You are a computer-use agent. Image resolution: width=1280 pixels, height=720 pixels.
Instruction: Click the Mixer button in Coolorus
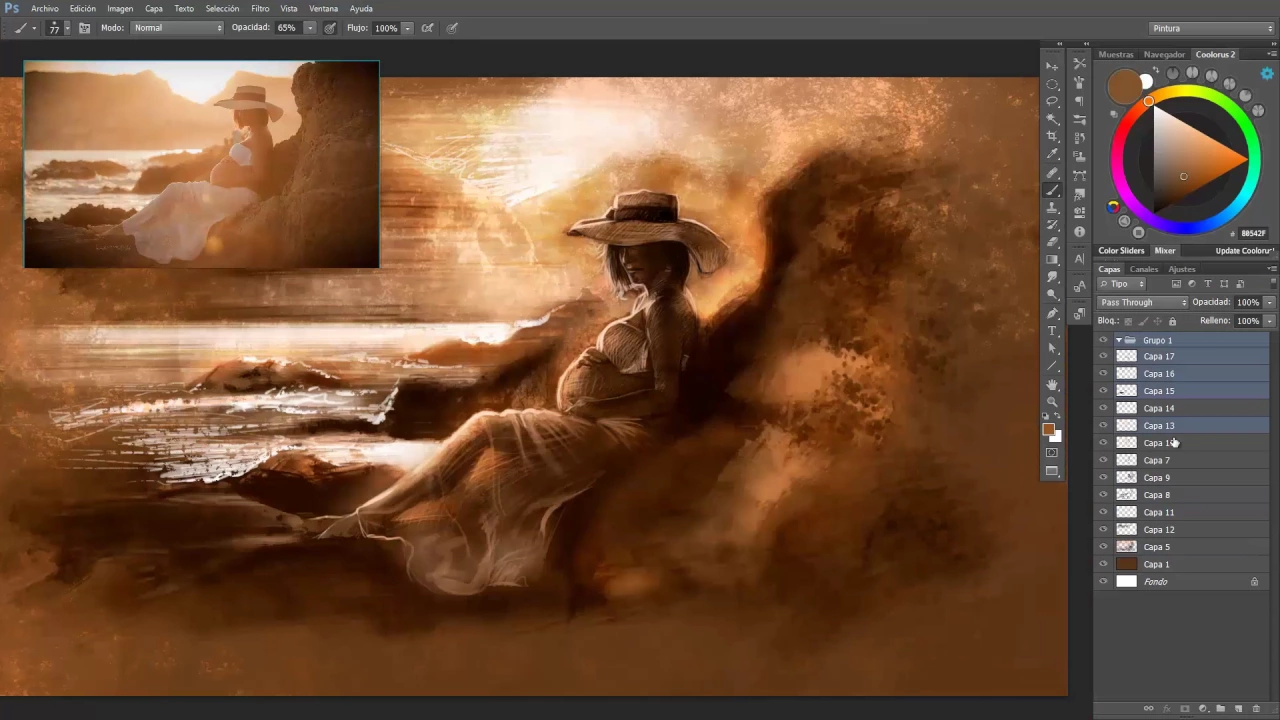pos(1165,251)
